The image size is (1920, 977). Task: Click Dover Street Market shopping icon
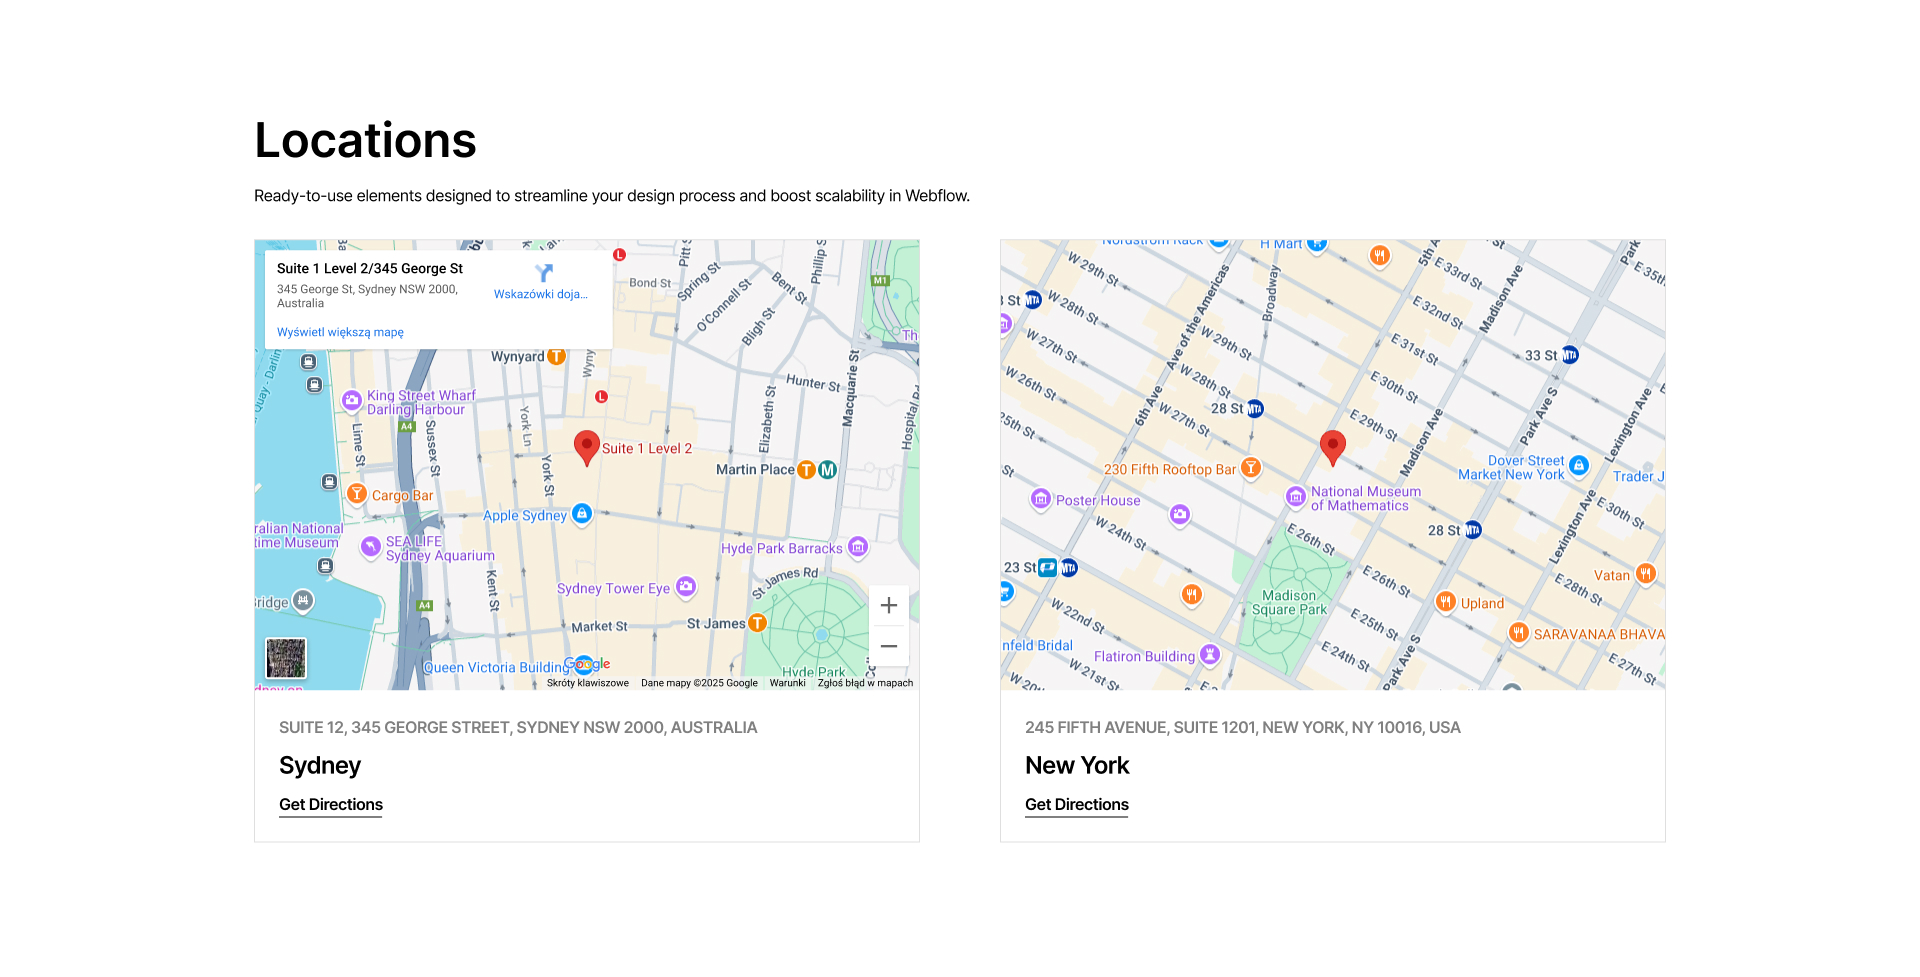coord(1579,466)
